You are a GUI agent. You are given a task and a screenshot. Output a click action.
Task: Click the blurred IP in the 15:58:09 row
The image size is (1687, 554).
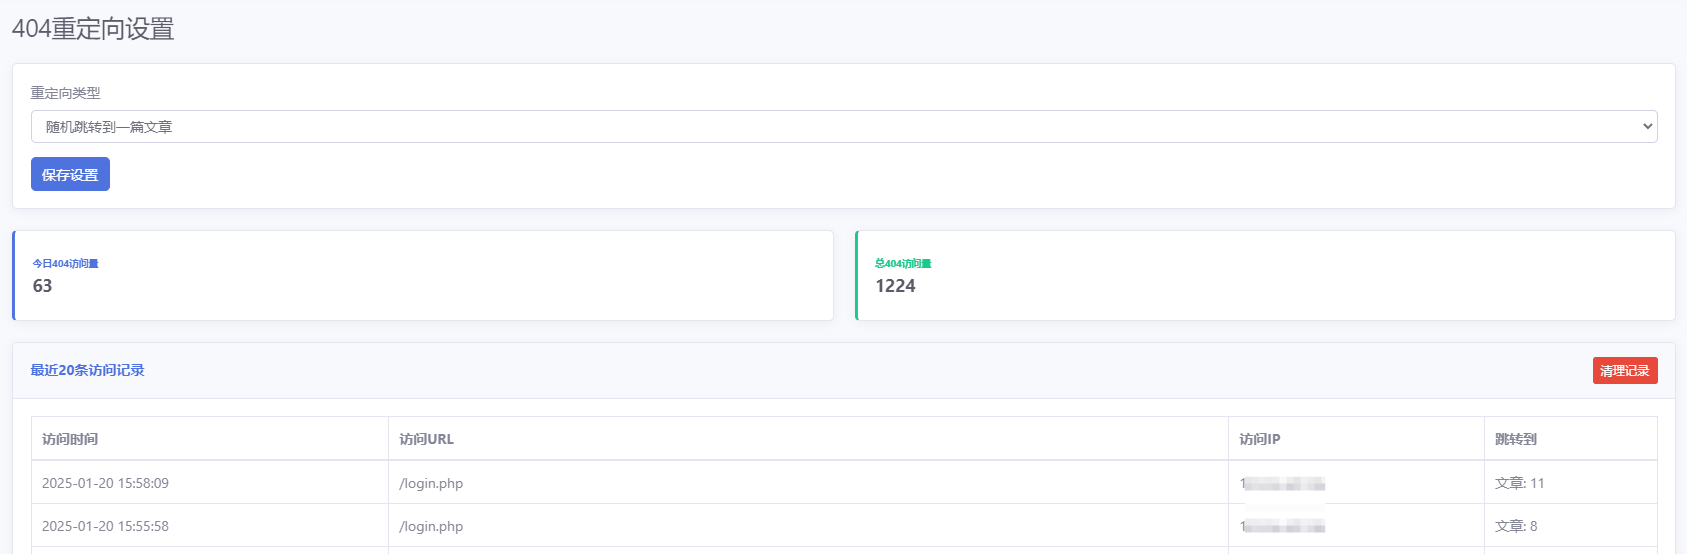(1282, 484)
